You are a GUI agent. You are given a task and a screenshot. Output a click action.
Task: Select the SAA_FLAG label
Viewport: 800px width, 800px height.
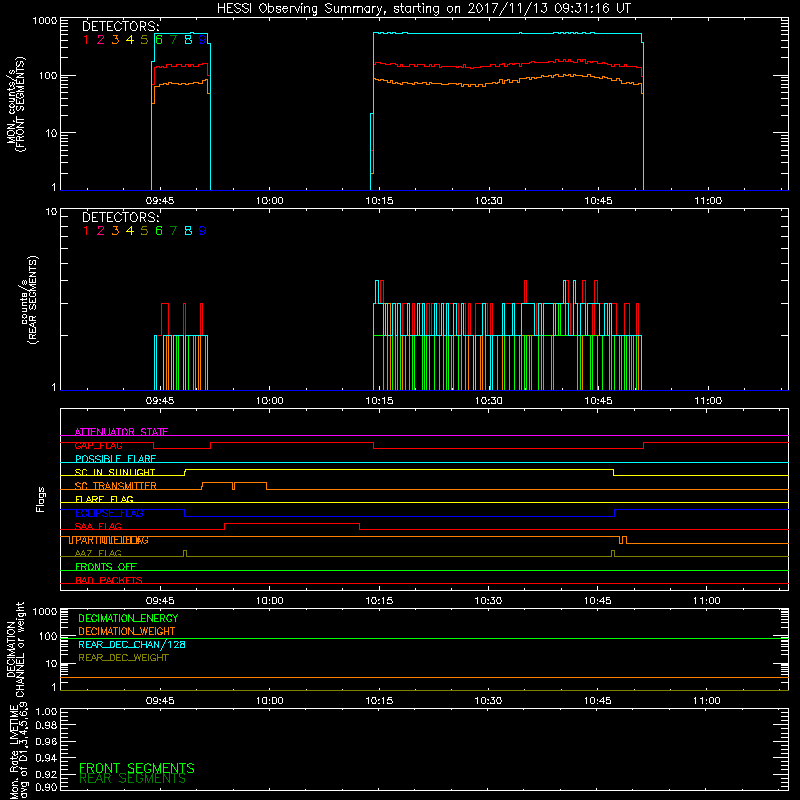tap(98, 526)
